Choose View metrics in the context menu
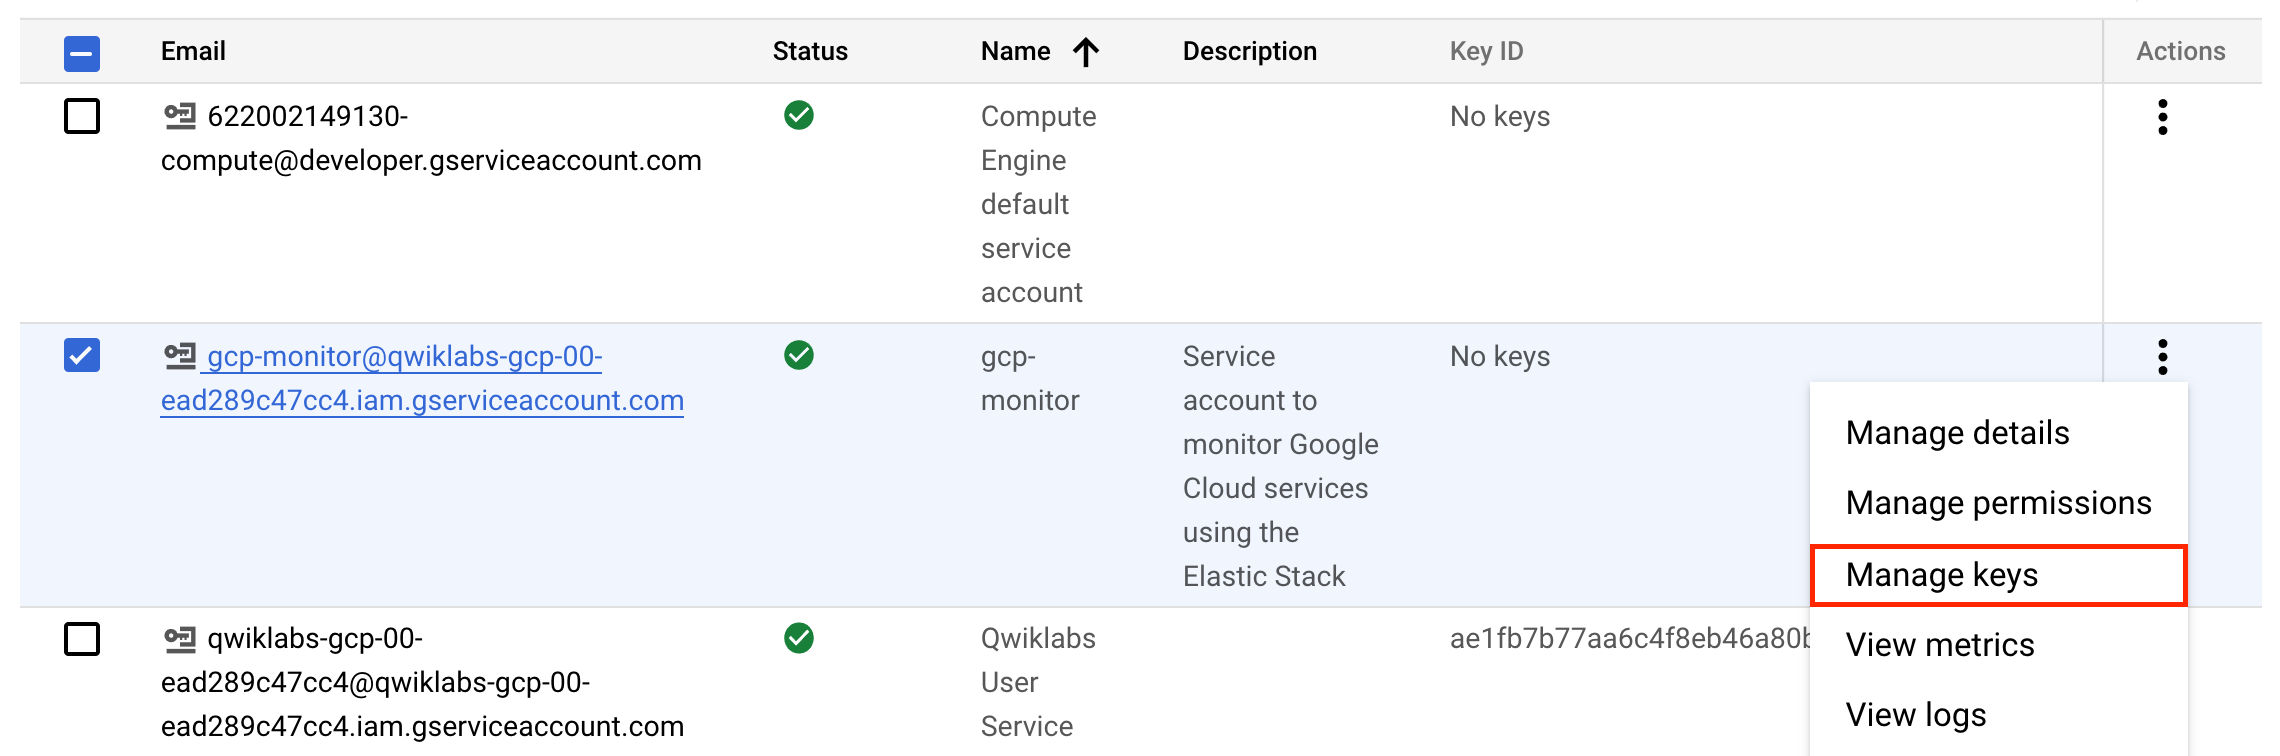 coord(1939,645)
